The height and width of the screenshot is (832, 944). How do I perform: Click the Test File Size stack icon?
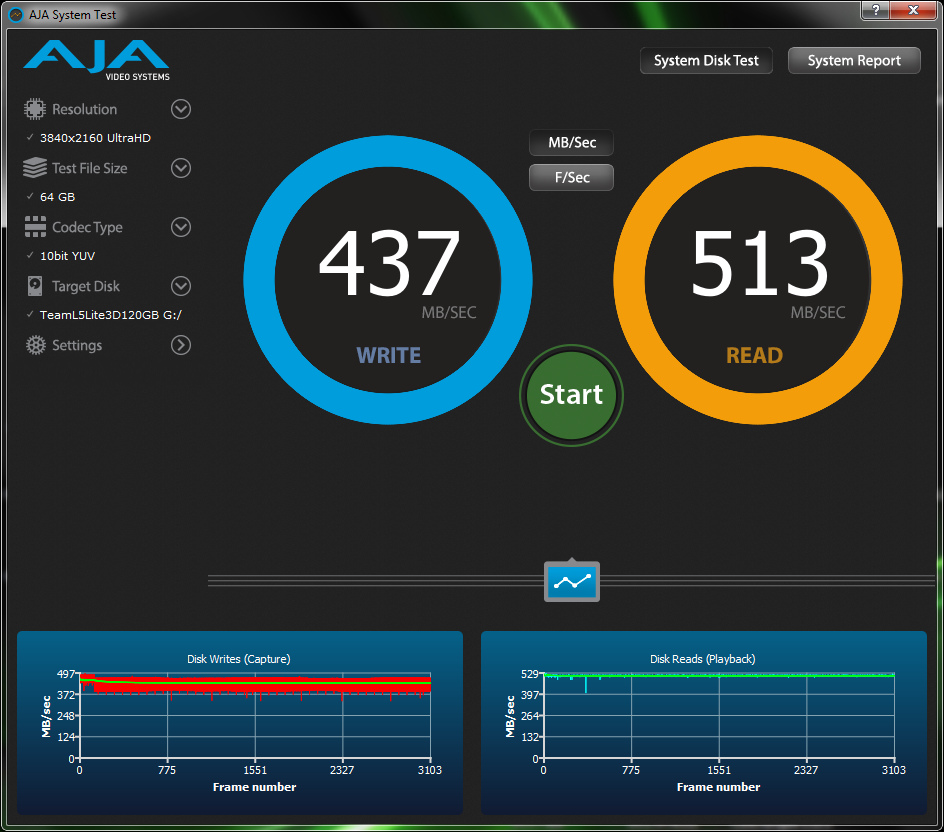35,168
